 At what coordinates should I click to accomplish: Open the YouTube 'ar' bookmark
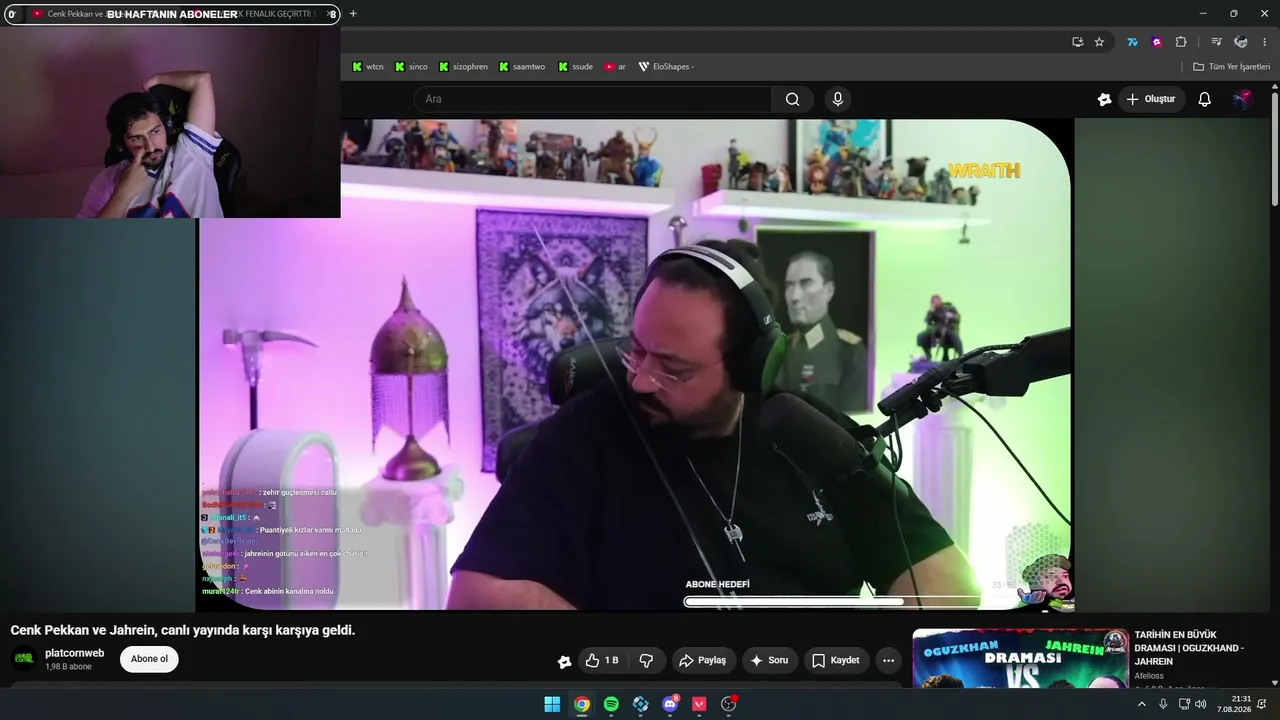pyautogui.click(x=615, y=67)
